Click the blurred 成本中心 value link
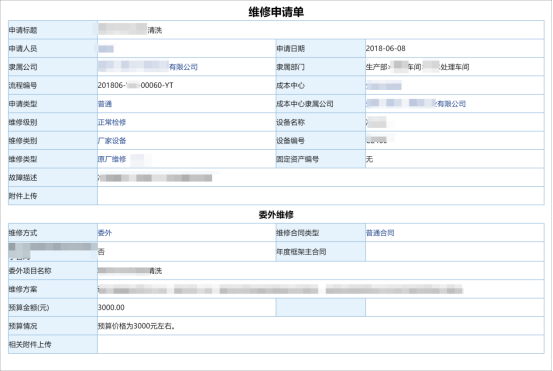This screenshot has width=553, height=371. [384, 85]
